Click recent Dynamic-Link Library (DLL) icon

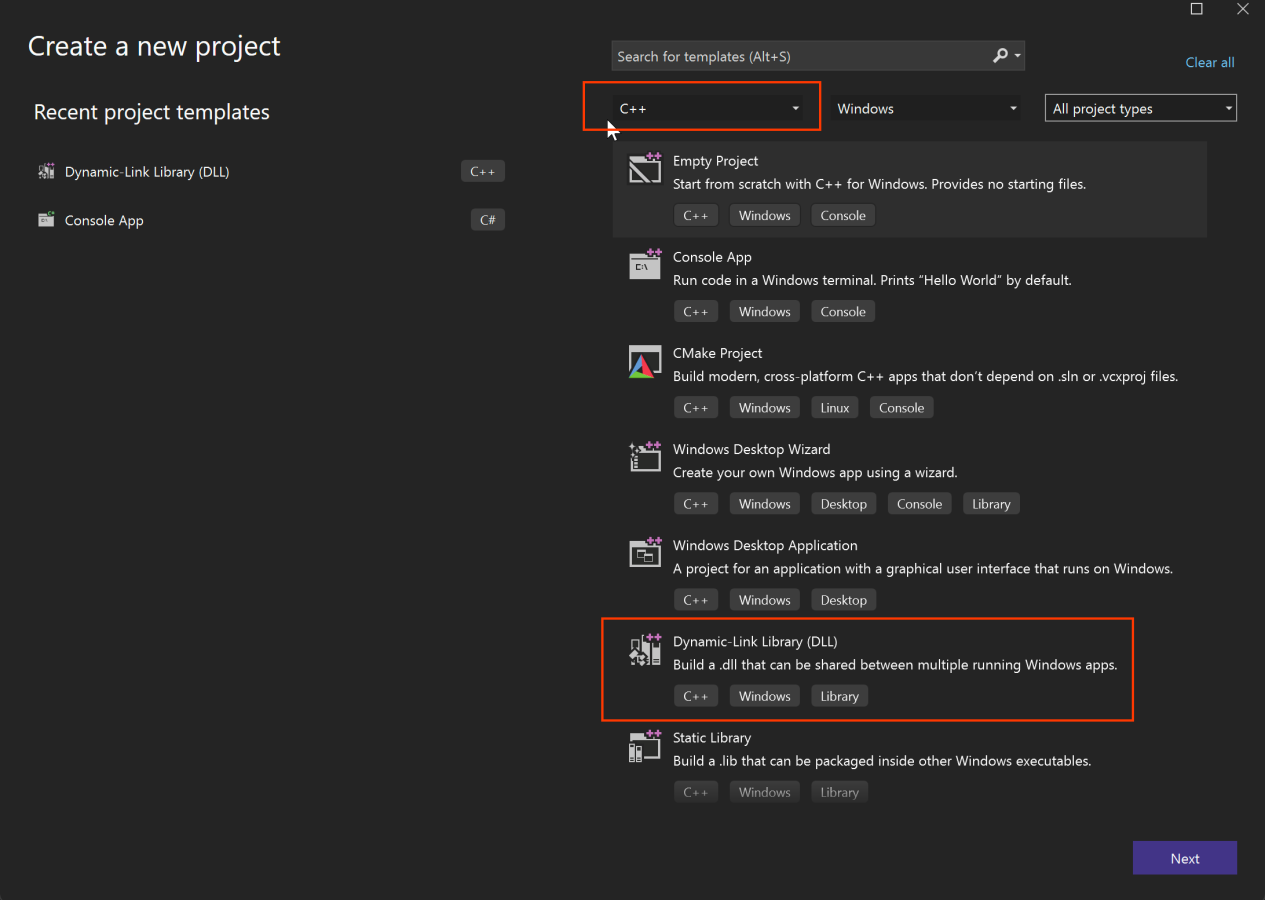(46, 172)
